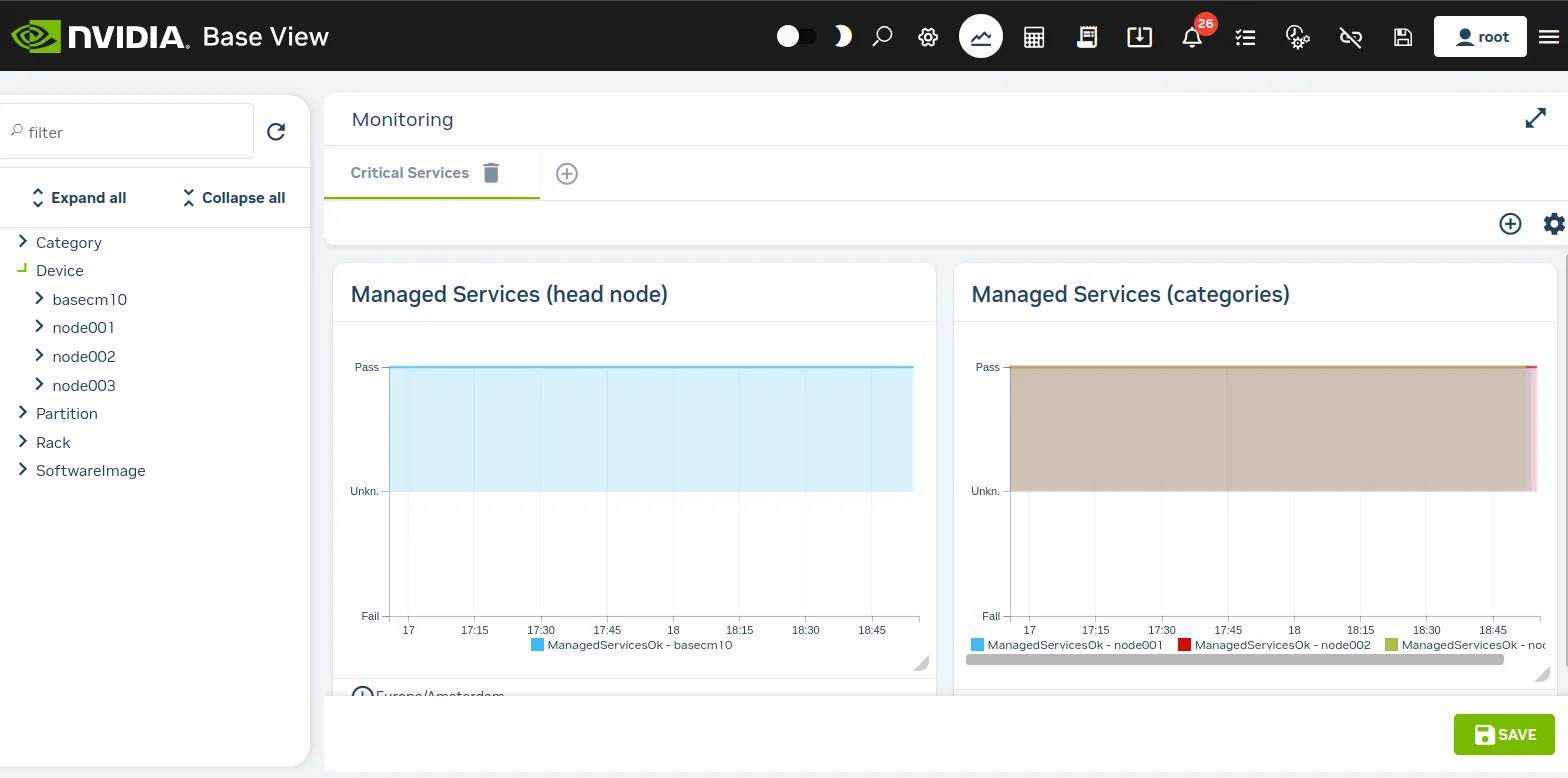Maximize the Monitoring panel with the expand arrows
Viewport: 1568px width, 778px height.
1536,118
